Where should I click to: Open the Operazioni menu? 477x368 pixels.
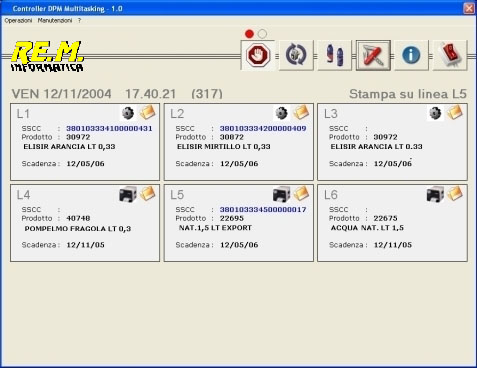18,20
